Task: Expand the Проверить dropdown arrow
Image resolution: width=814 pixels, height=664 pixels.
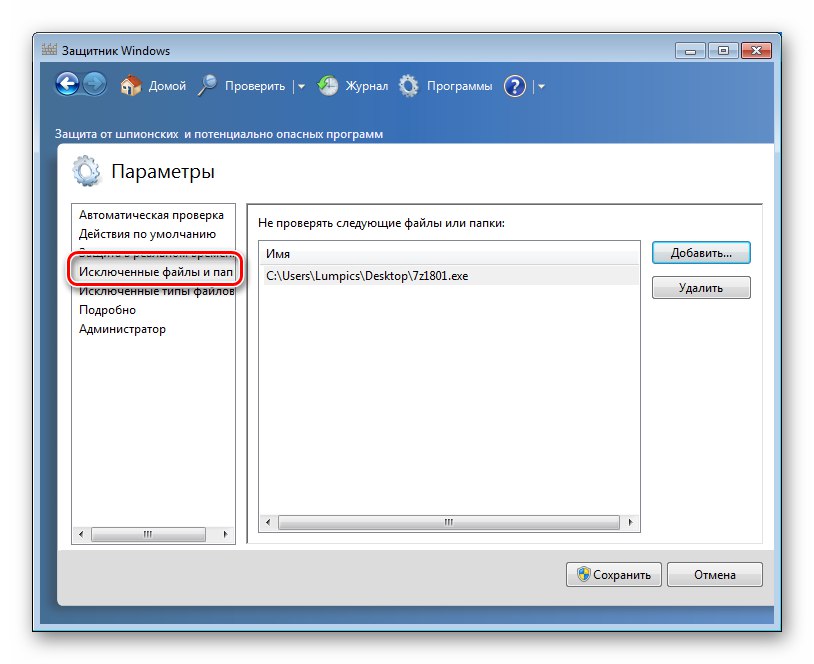Action: (x=301, y=87)
